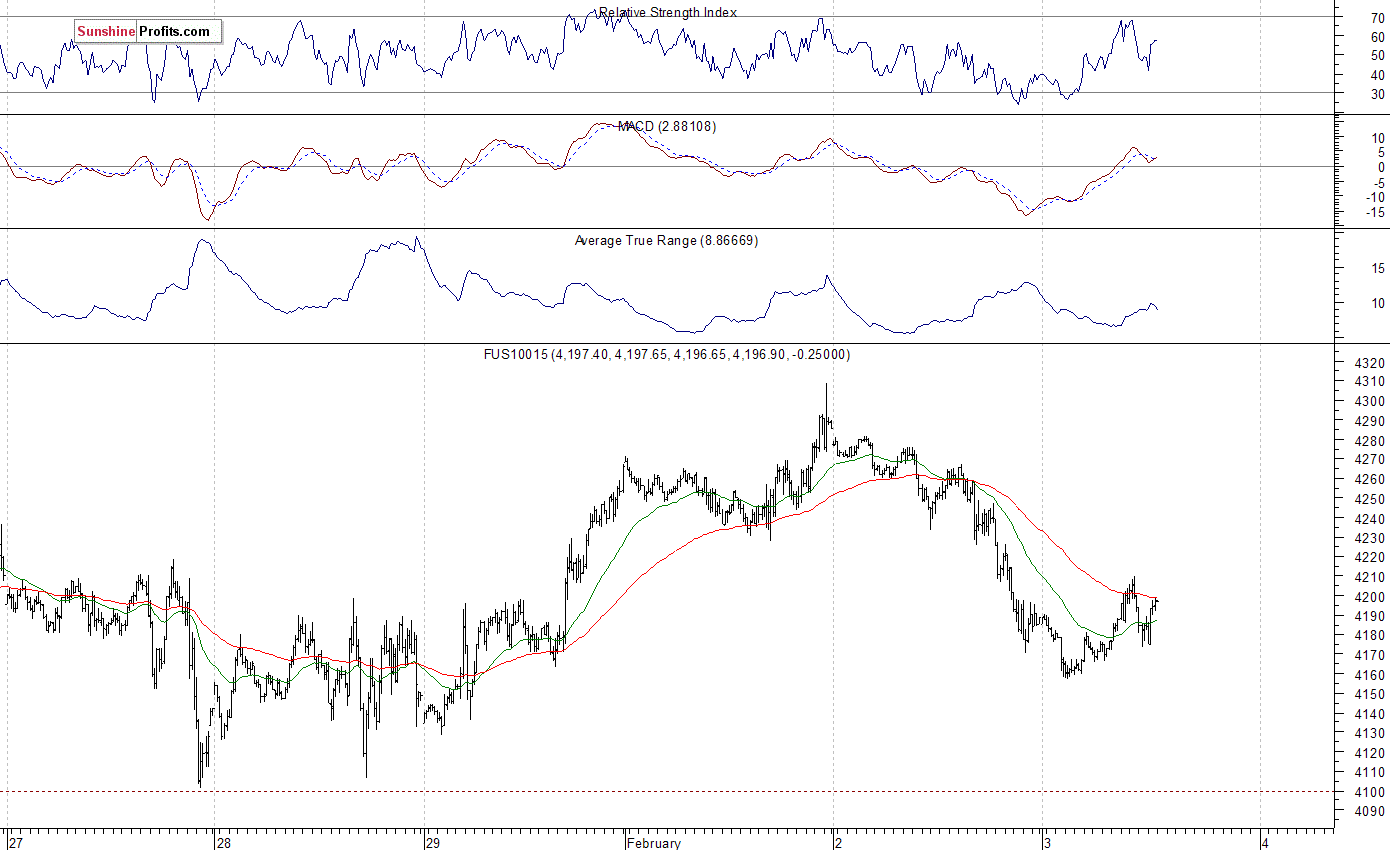This screenshot has height=850, width=1390.
Task: Click the 40 level on RSI axis
Action: point(1378,75)
